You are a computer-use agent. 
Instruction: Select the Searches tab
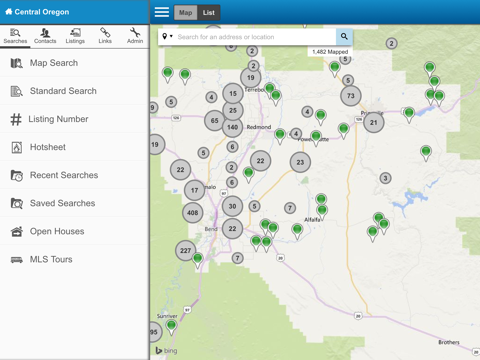tap(15, 36)
